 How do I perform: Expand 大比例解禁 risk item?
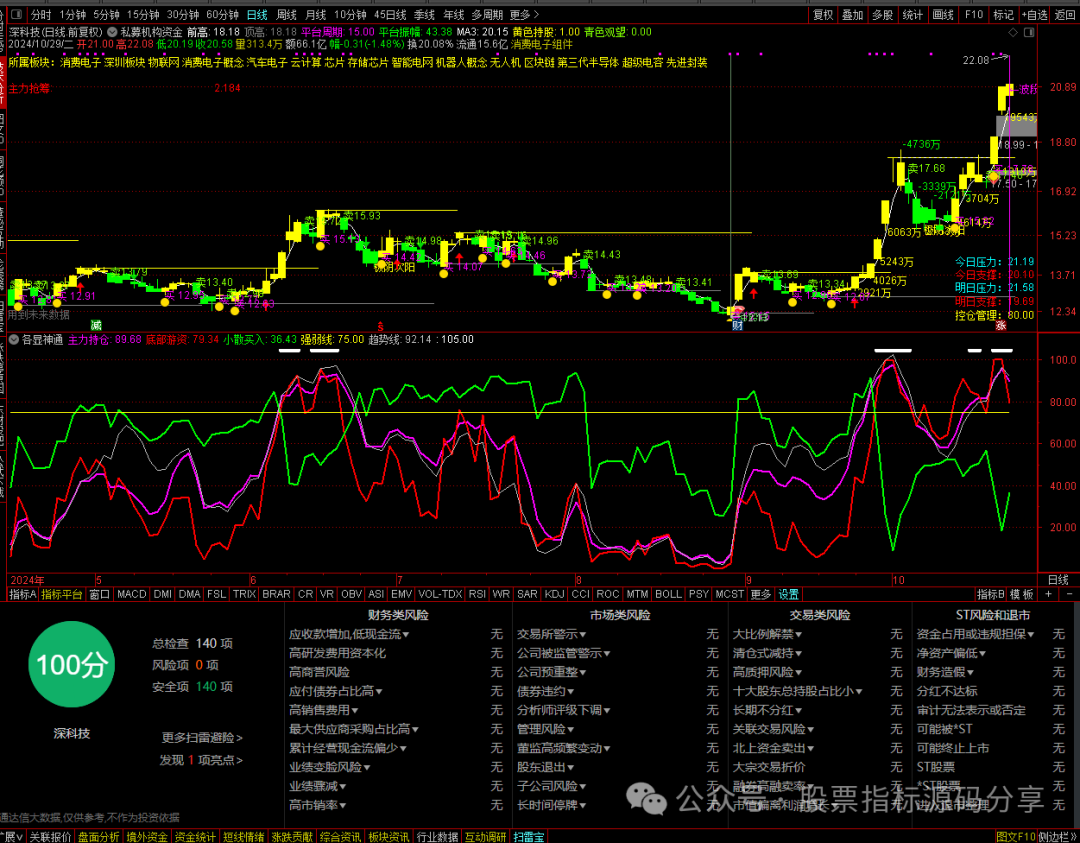pyautogui.click(x=768, y=634)
